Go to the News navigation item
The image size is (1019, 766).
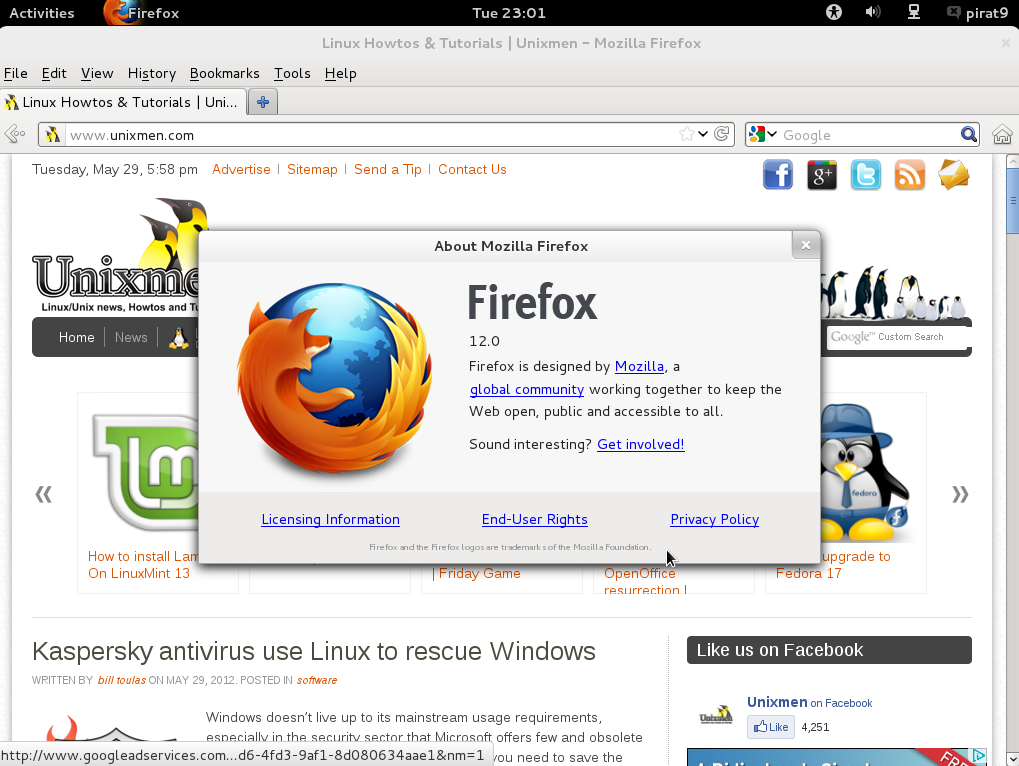coord(131,337)
